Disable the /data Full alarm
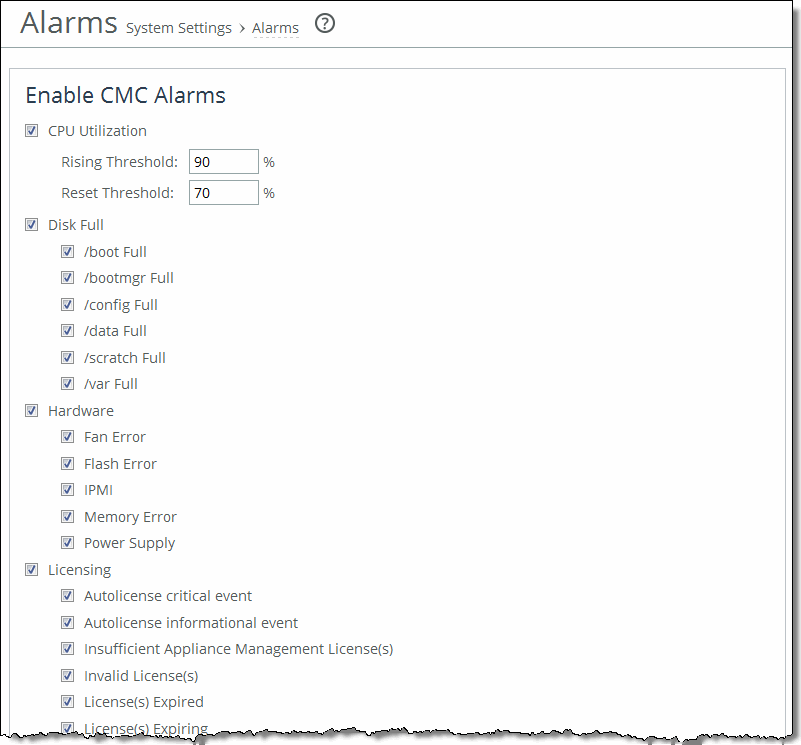The image size is (801, 745). coord(67,330)
